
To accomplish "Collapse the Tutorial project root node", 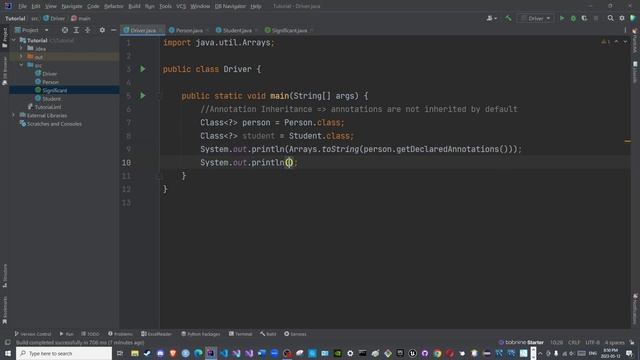I will coord(14,40).
